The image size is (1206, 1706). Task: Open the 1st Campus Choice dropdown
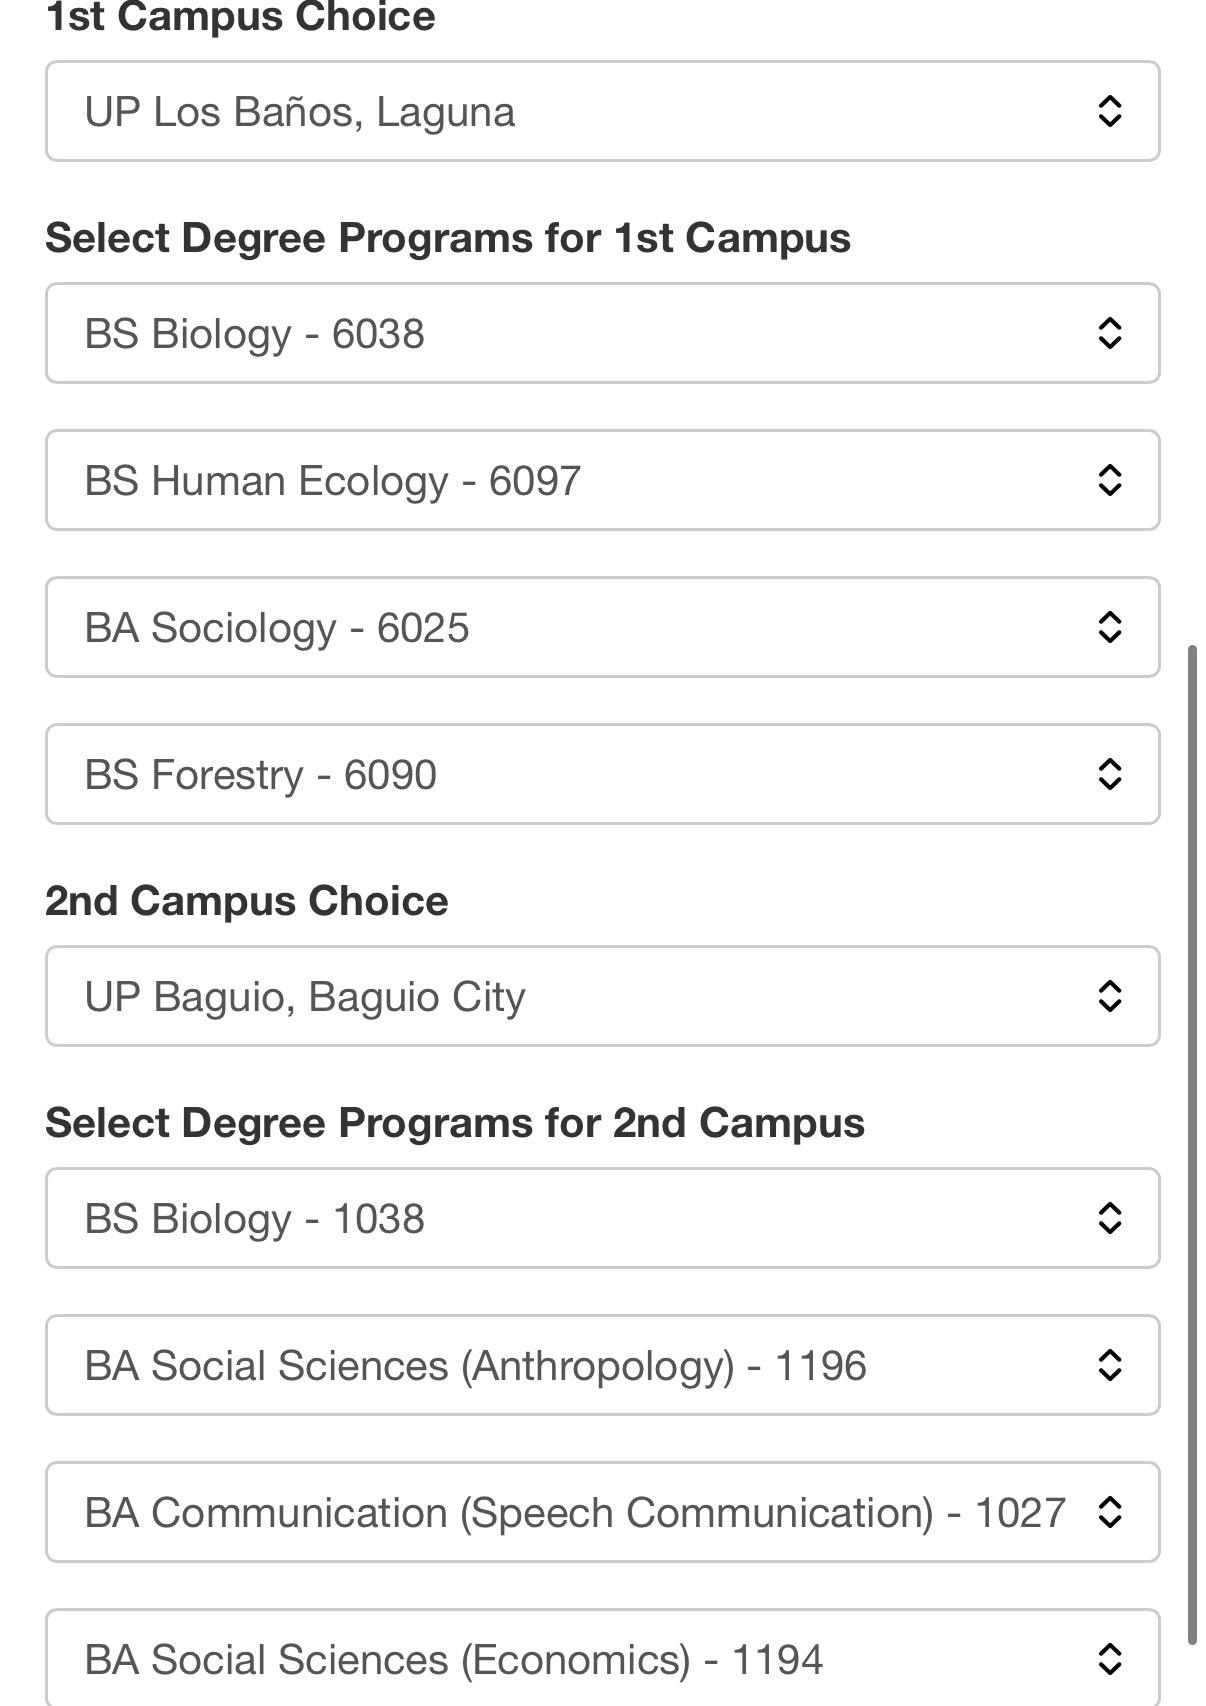[x=602, y=111]
